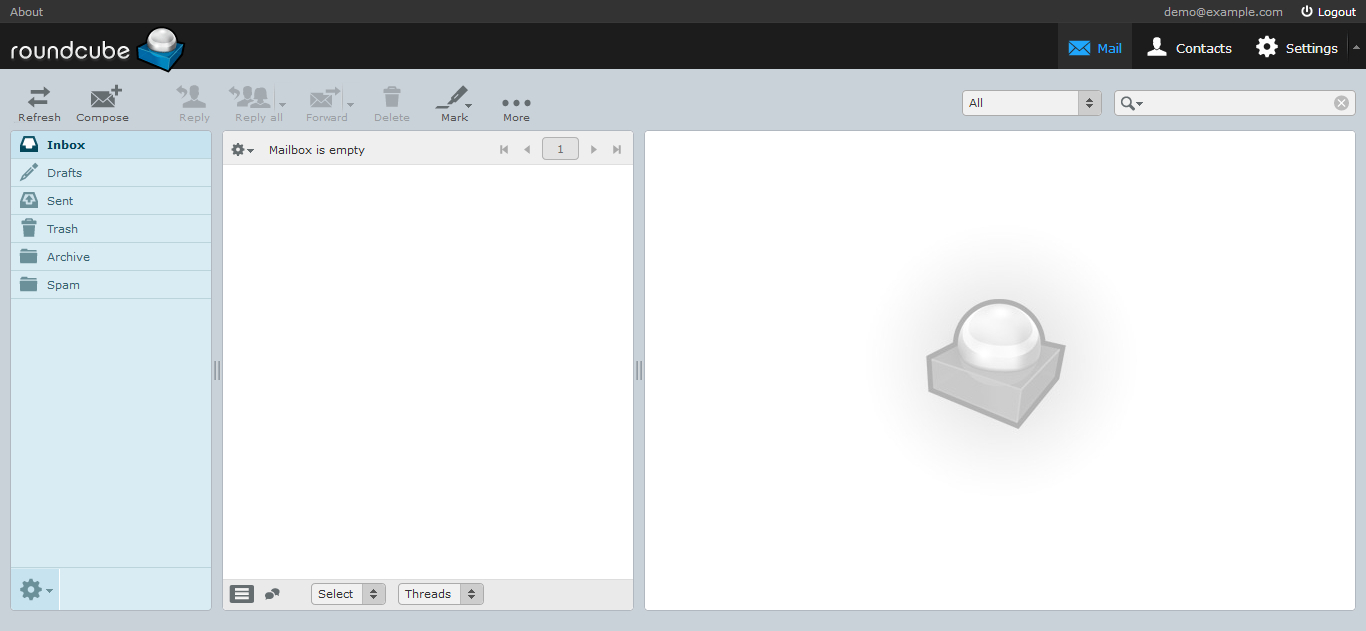Toggle the conversation view bubbles icon
Viewport: 1366px width, 631px height.
click(x=272, y=593)
